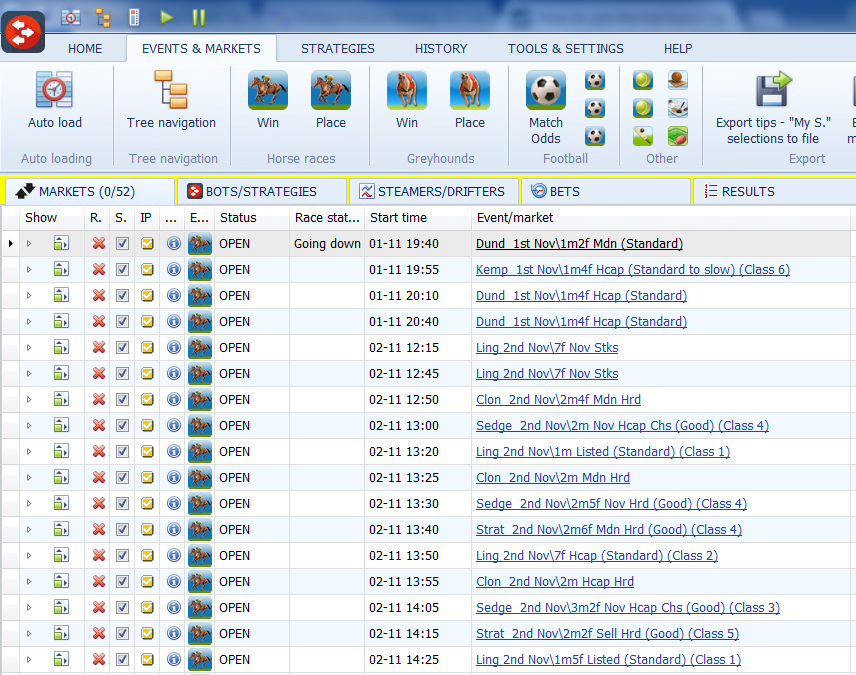Click the red X on the 19:40 Dund row
856x675 pixels.
pyautogui.click(x=99, y=244)
